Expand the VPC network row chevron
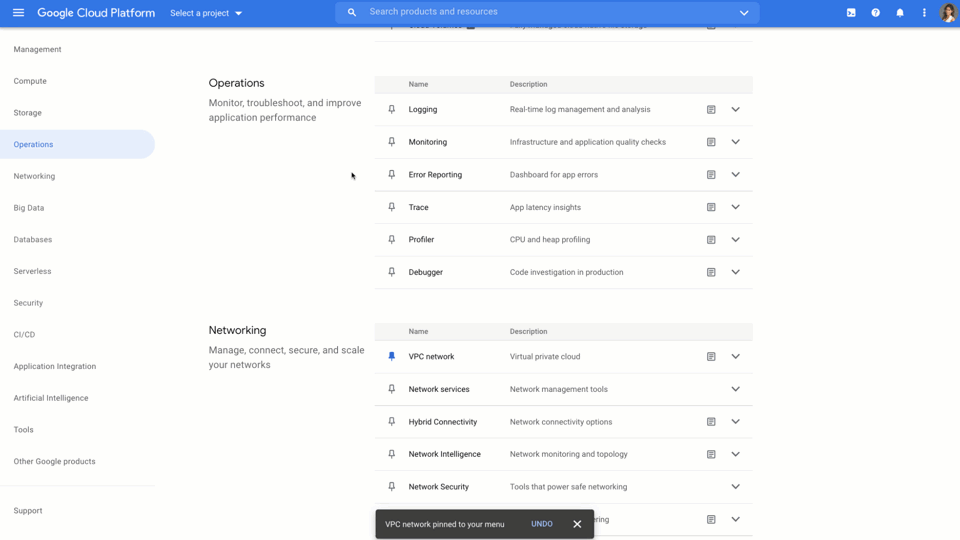Screen dimensions: 960x540 (735, 356)
